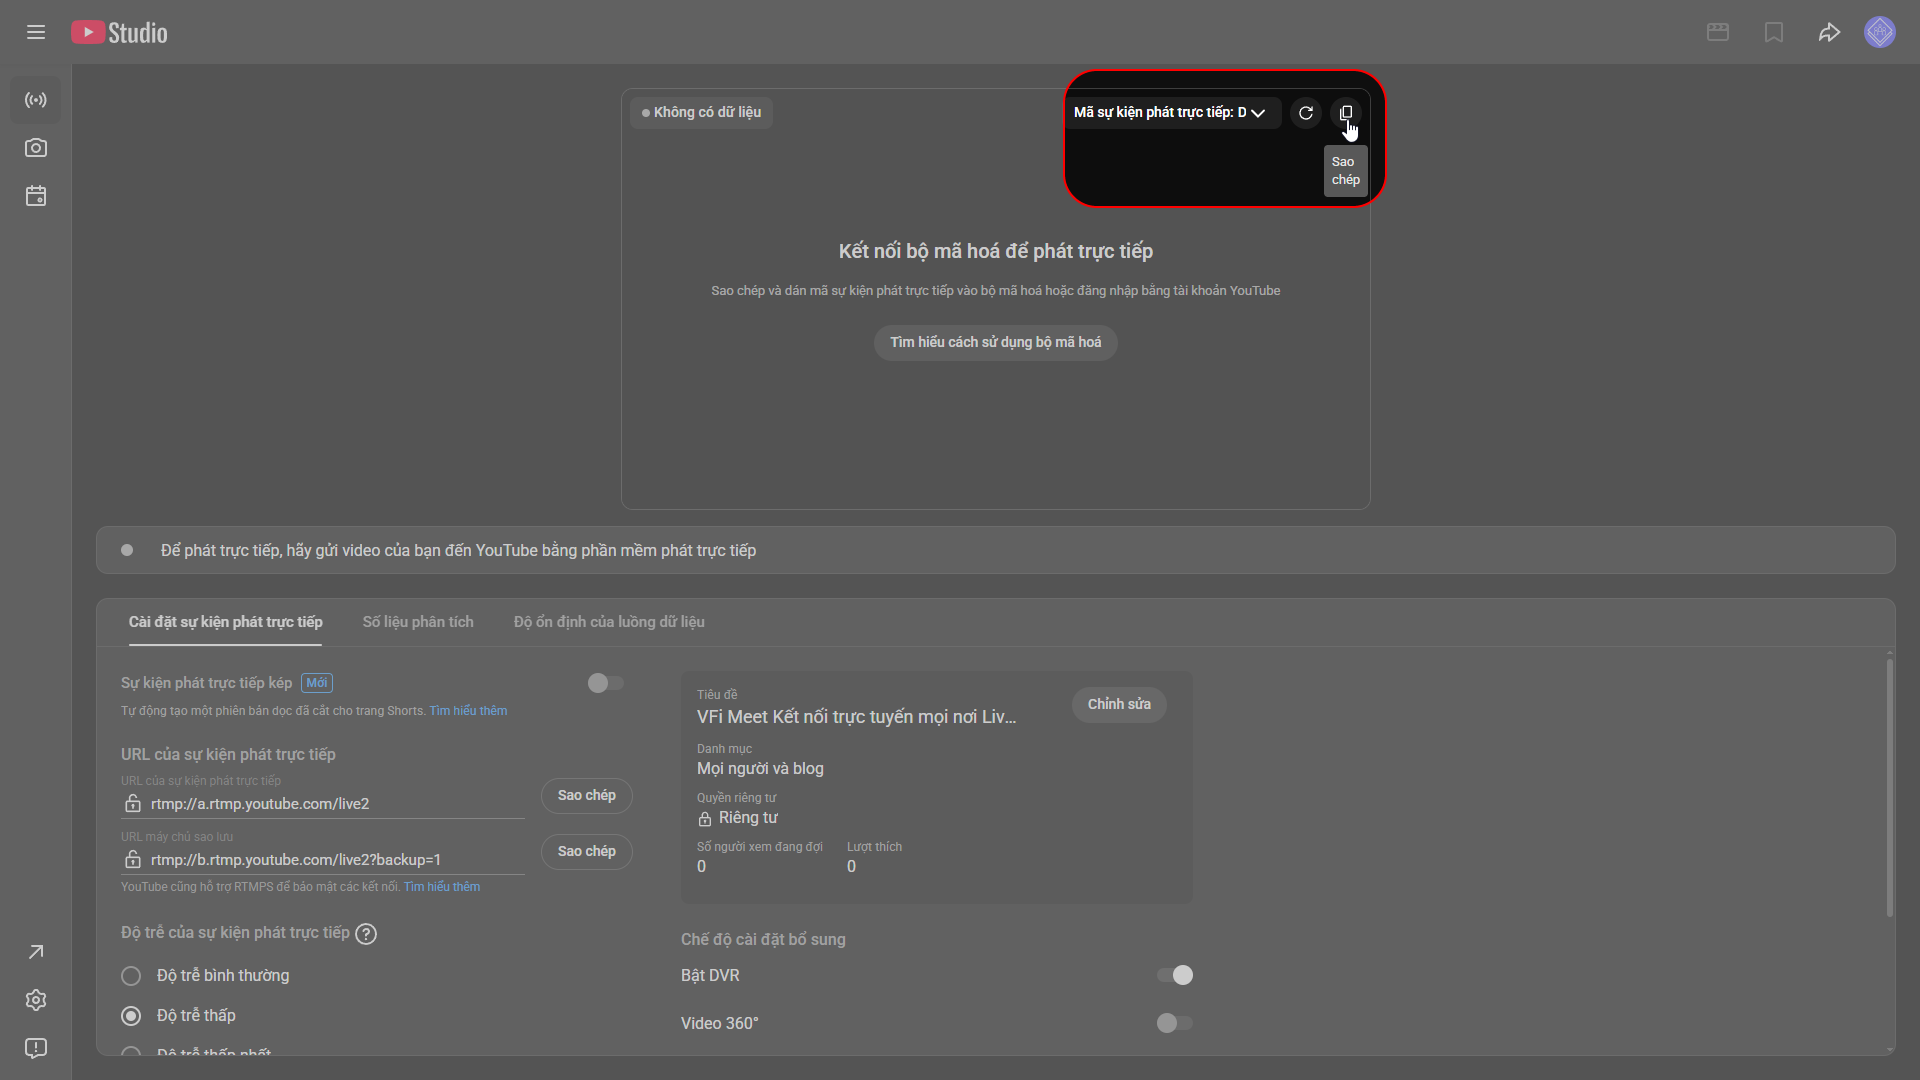Click the send feedback icon
The image size is (1920, 1080).
[36, 1048]
